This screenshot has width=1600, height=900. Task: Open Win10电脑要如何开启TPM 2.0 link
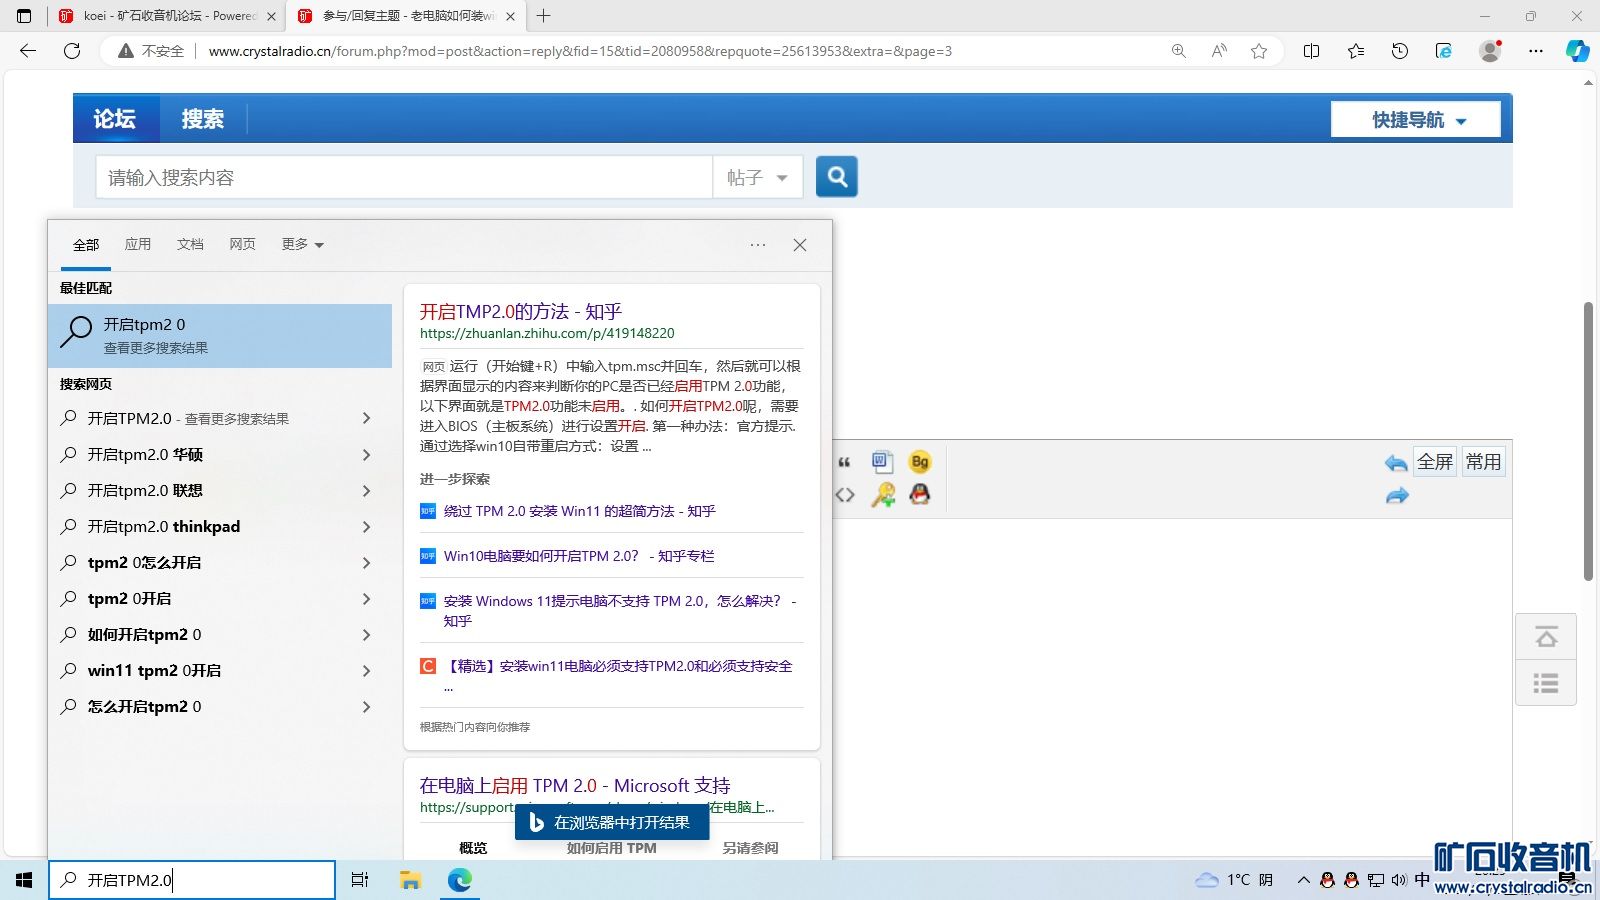point(579,556)
